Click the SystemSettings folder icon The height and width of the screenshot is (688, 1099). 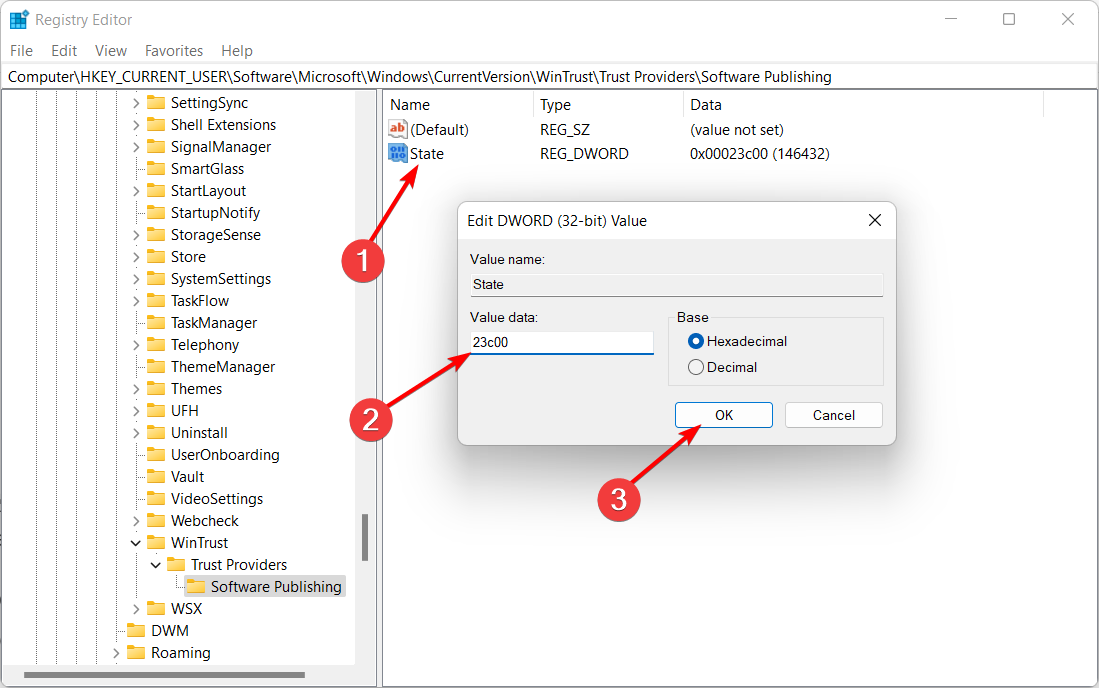click(156, 279)
